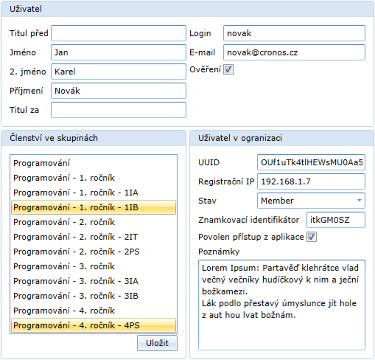Select the first list item Programování

coord(93,163)
